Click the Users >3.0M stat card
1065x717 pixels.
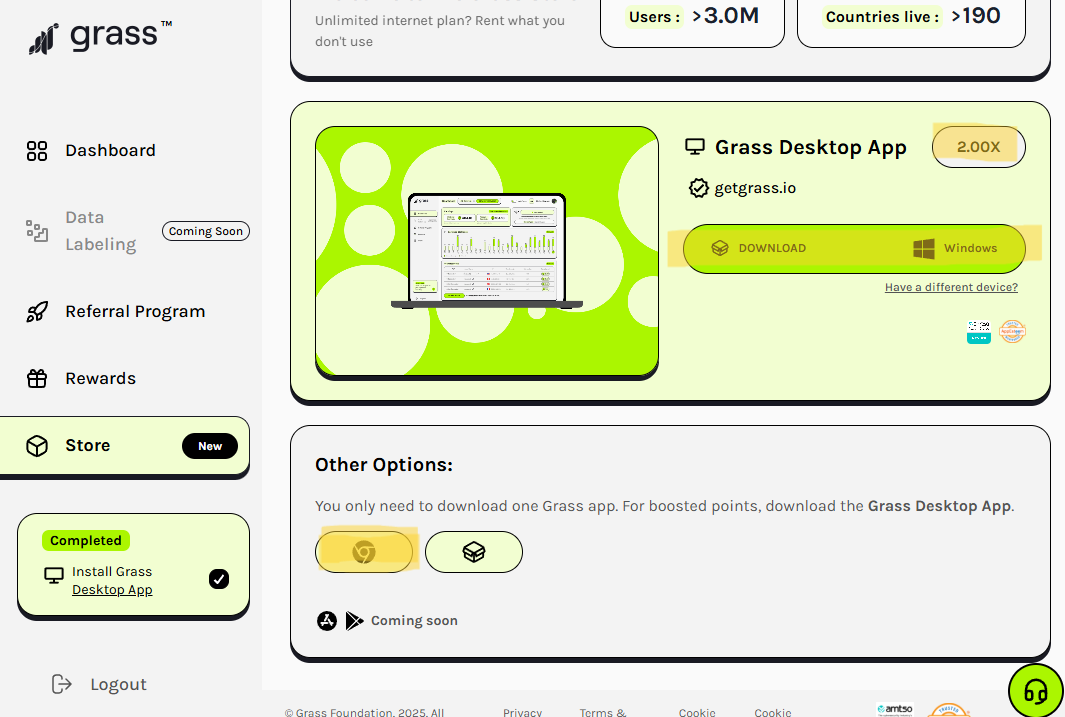pos(692,18)
